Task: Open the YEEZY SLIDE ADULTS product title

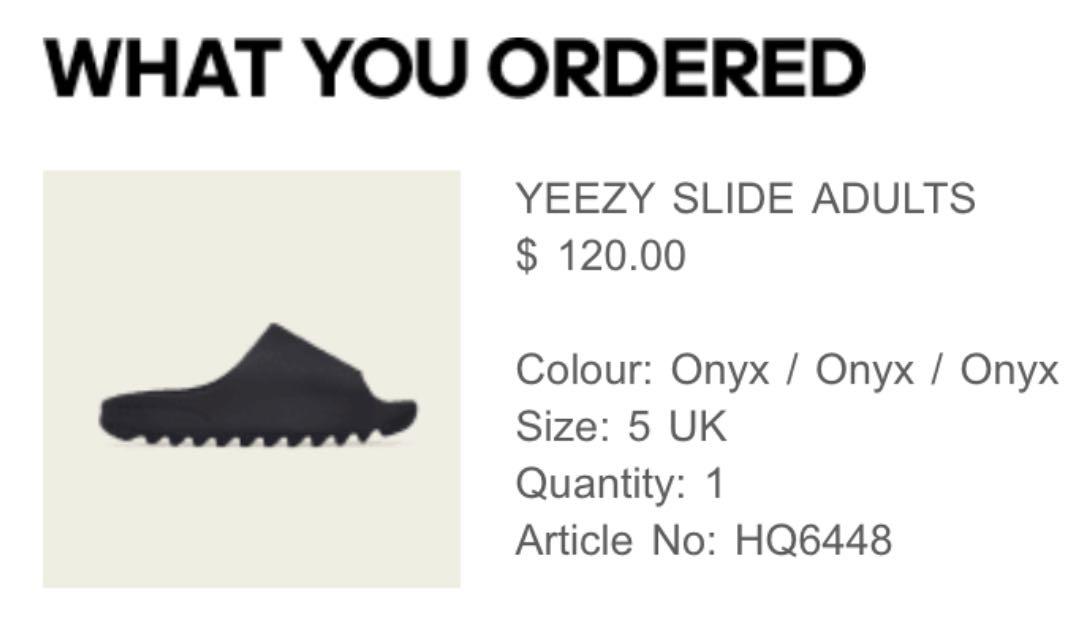Action: [x=745, y=198]
